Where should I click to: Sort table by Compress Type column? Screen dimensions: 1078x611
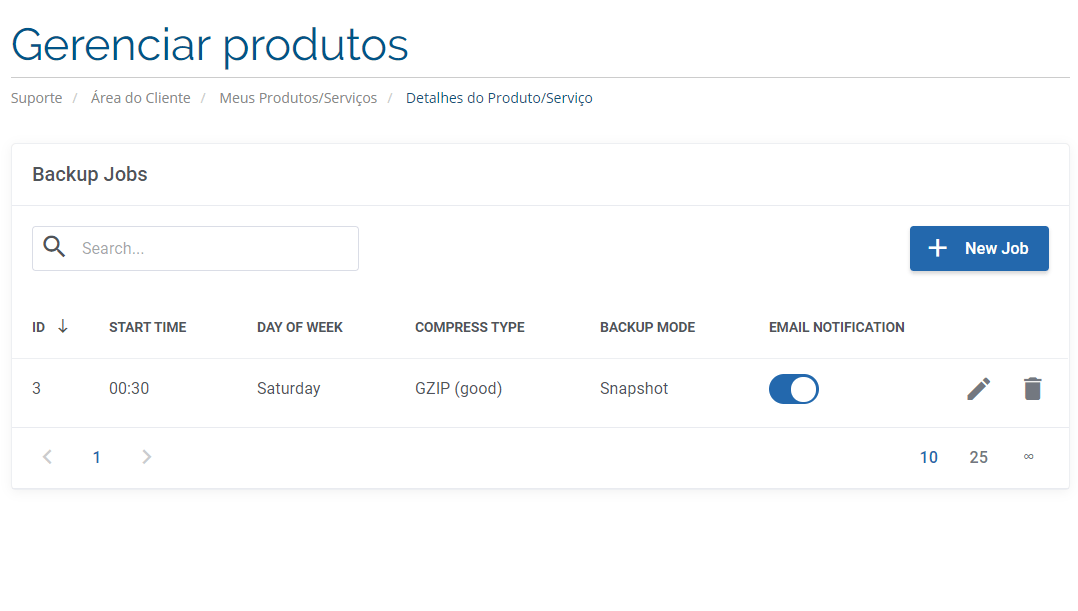pos(469,327)
